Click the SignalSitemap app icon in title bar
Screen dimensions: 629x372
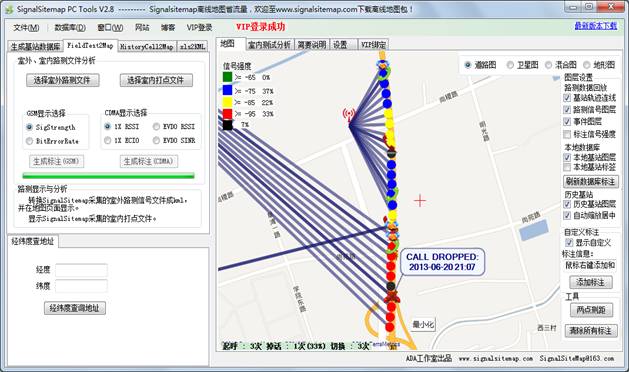[x=8, y=9]
